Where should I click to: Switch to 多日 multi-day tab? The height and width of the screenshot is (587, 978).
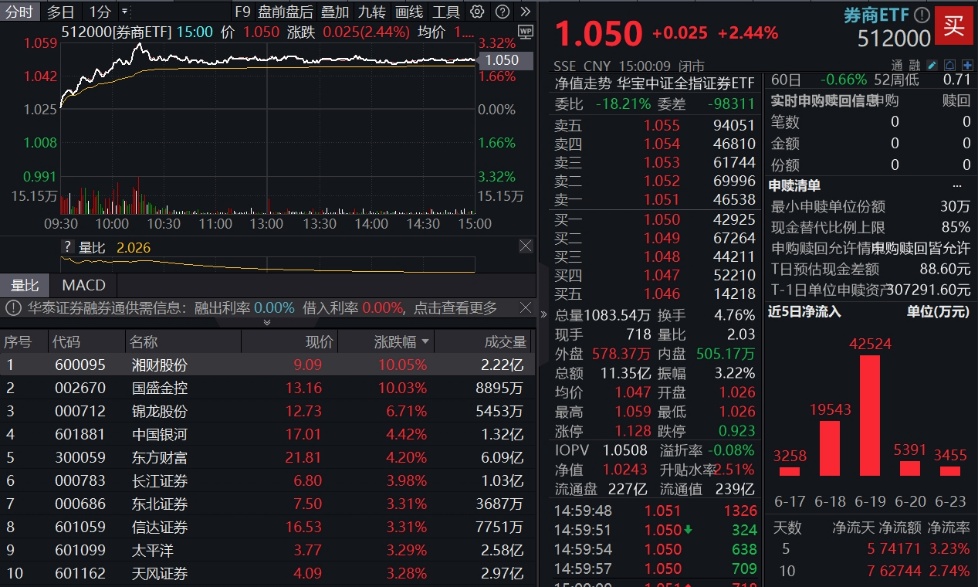pyautogui.click(x=61, y=12)
